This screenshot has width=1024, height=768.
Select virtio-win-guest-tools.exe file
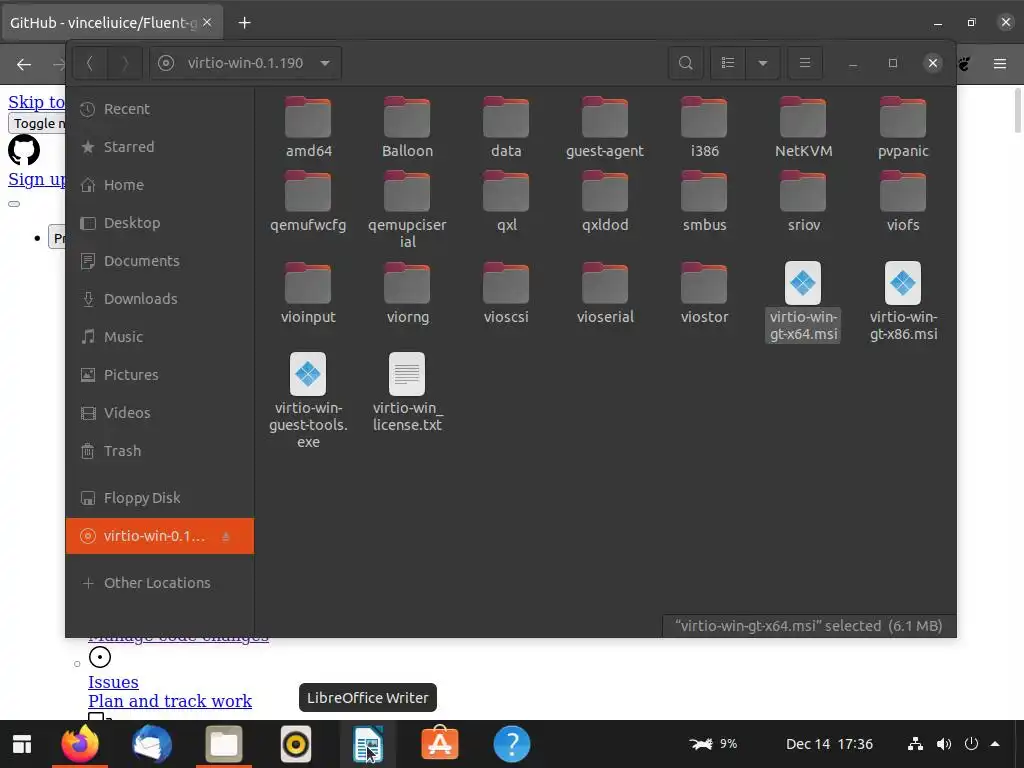pyautogui.click(x=308, y=400)
